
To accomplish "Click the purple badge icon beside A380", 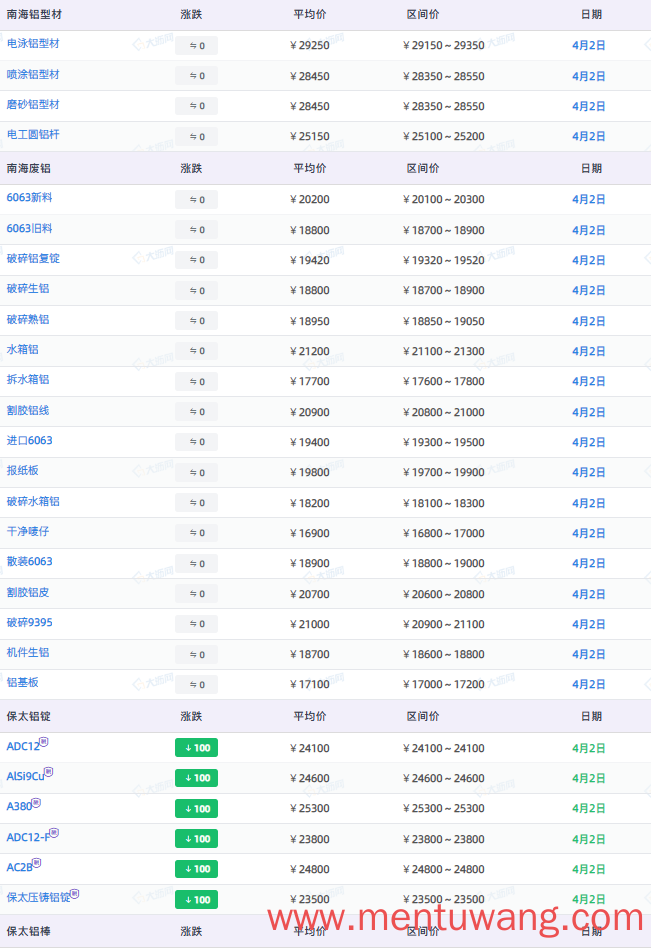I will (x=36, y=803).
